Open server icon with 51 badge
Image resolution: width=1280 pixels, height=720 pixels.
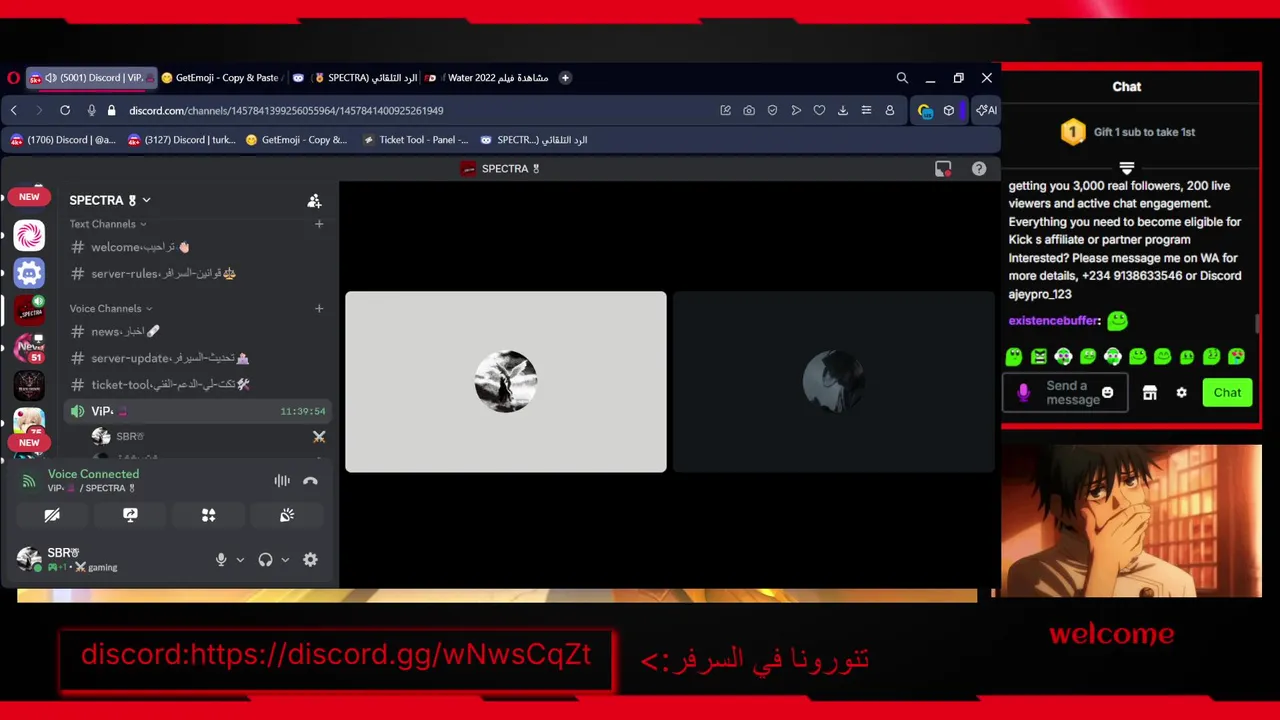29,348
